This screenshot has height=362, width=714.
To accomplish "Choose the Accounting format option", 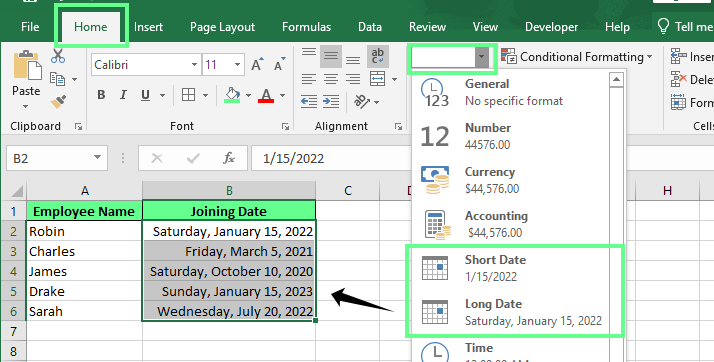I will click(x=510, y=224).
